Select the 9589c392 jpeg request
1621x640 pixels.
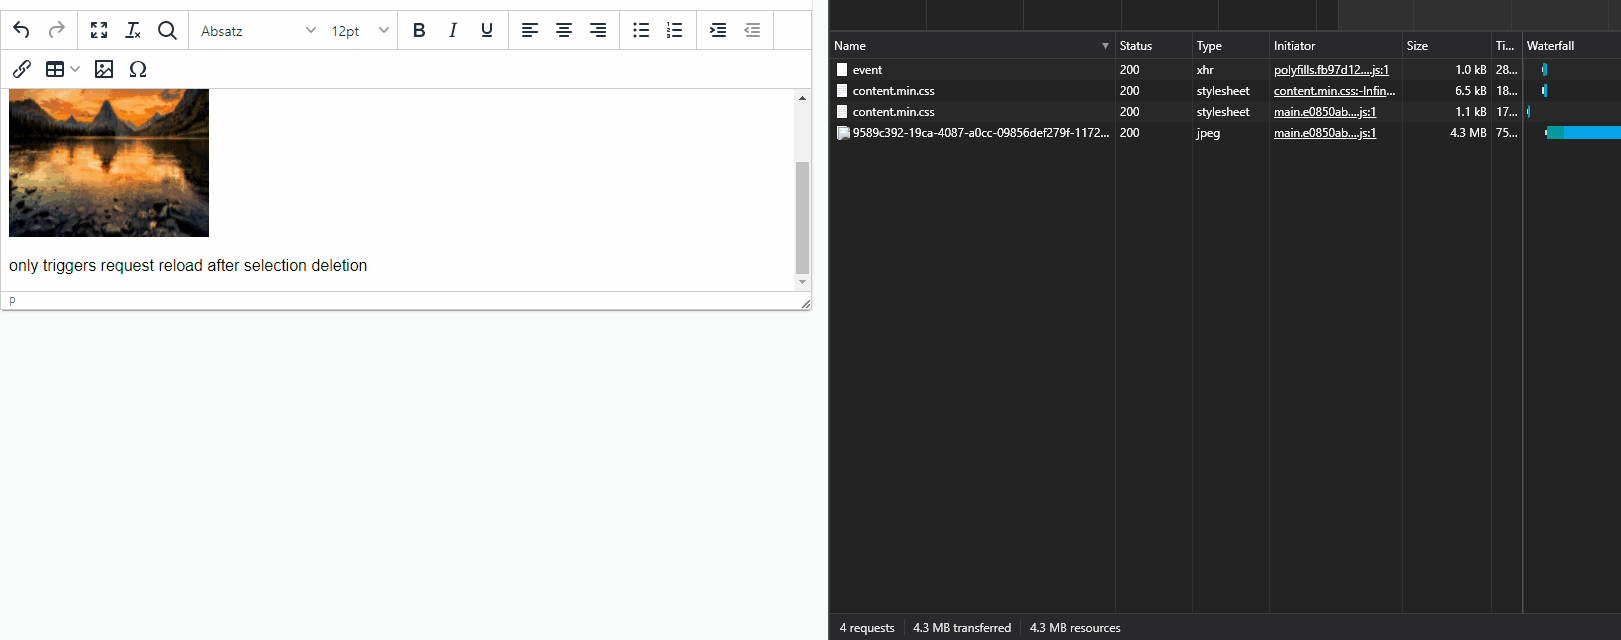[1225, 133]
